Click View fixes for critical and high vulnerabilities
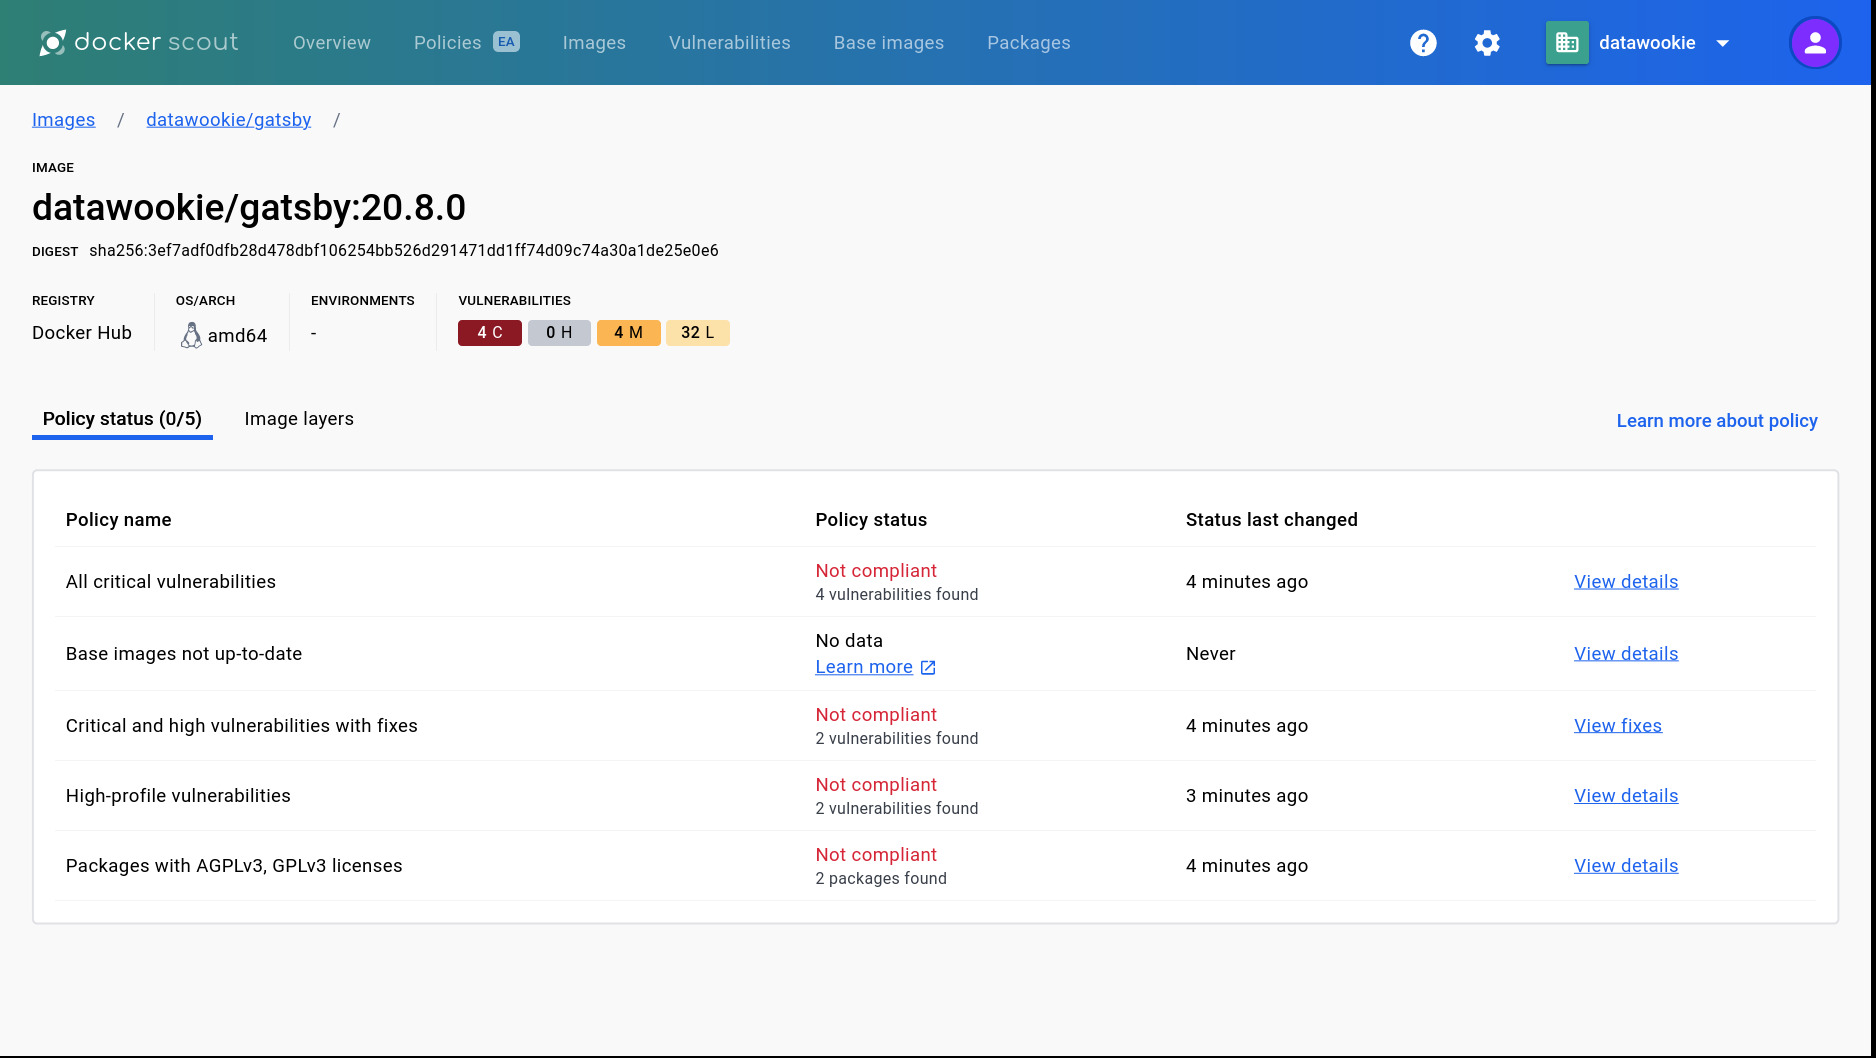Image resolution: width=1876 pixels, height=1058 pixels. coord(1617,726)
